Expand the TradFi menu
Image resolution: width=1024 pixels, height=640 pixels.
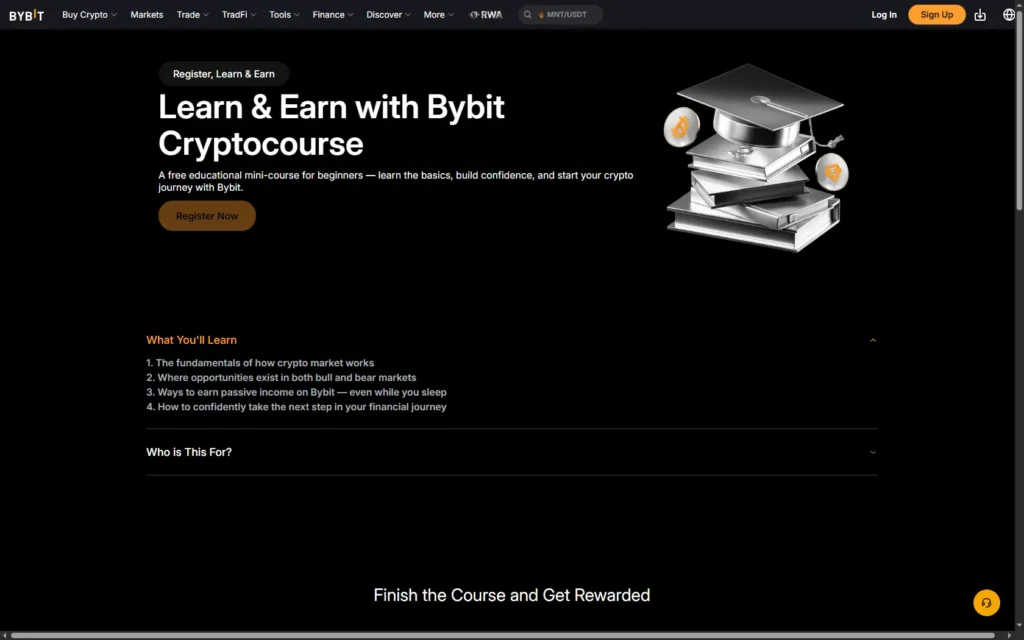pos(239,14)
